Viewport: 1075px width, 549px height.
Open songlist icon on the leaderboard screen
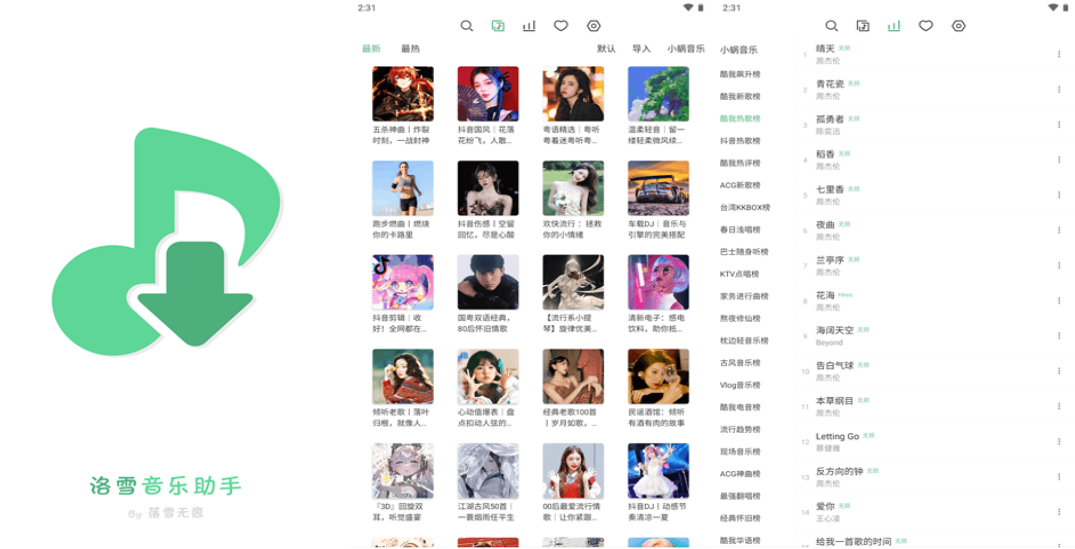pos(862,26)
